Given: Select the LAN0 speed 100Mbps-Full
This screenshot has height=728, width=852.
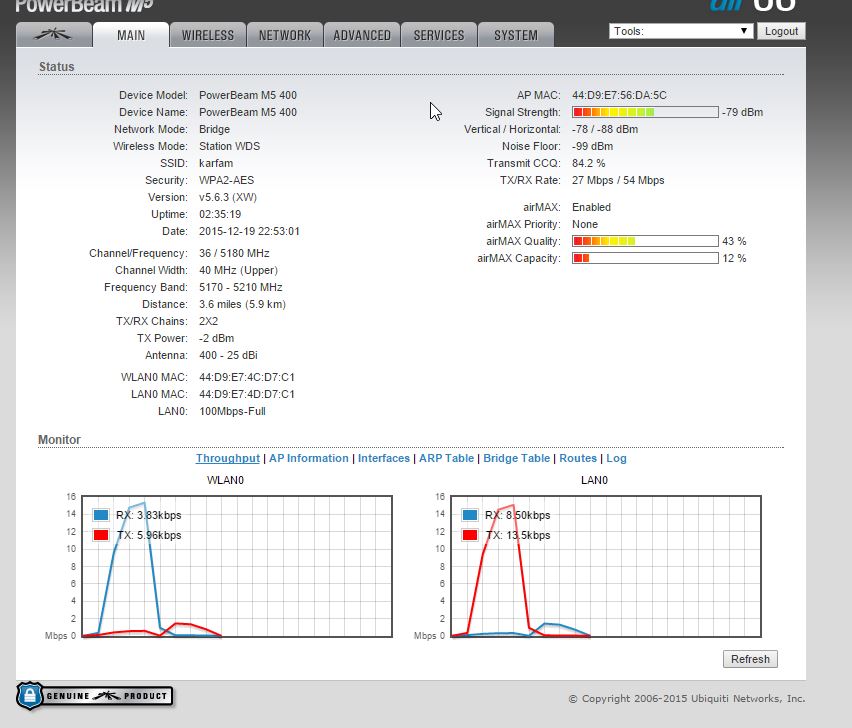Looking at the screenshot, I should (x=232, y=411).
